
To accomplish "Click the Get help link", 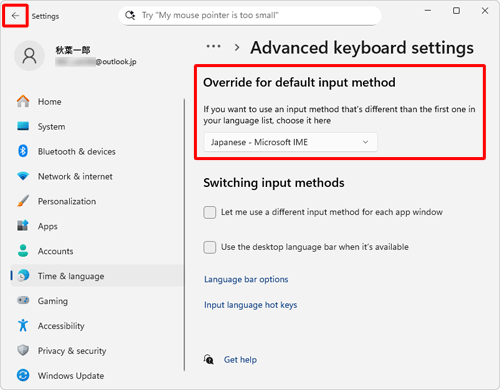I will 240,360.
